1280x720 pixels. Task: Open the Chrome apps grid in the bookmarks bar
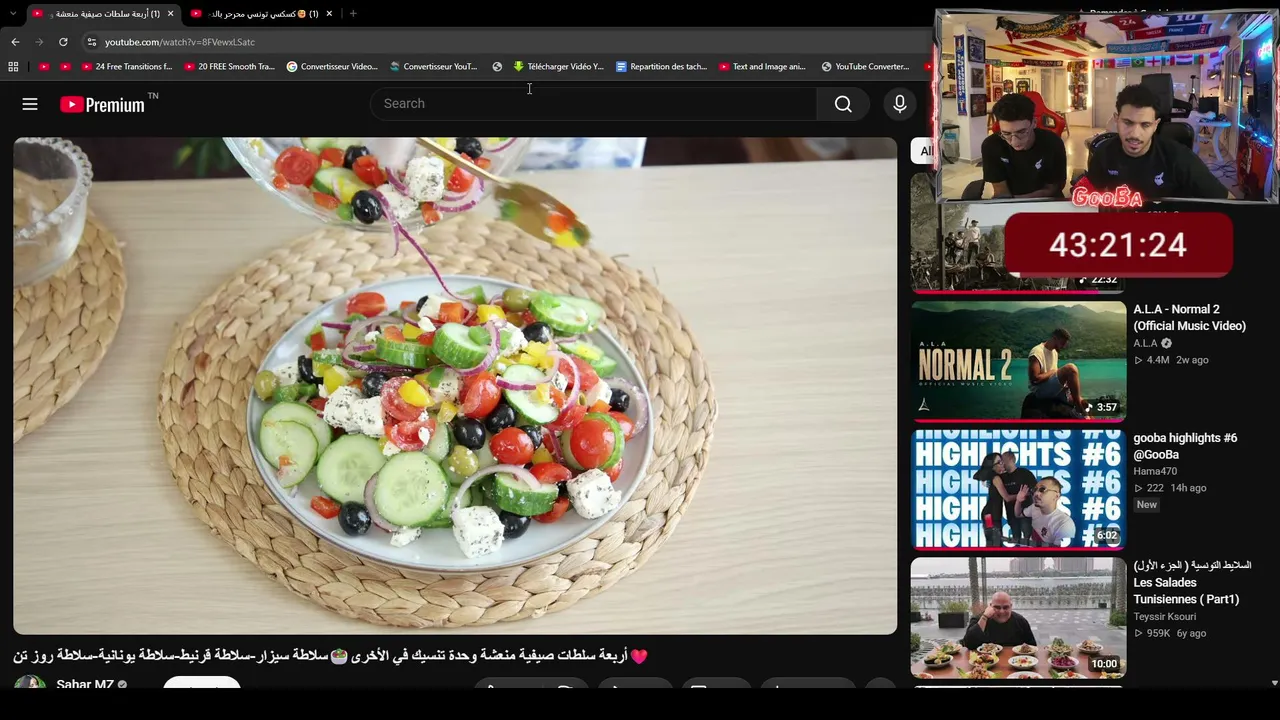13,67
